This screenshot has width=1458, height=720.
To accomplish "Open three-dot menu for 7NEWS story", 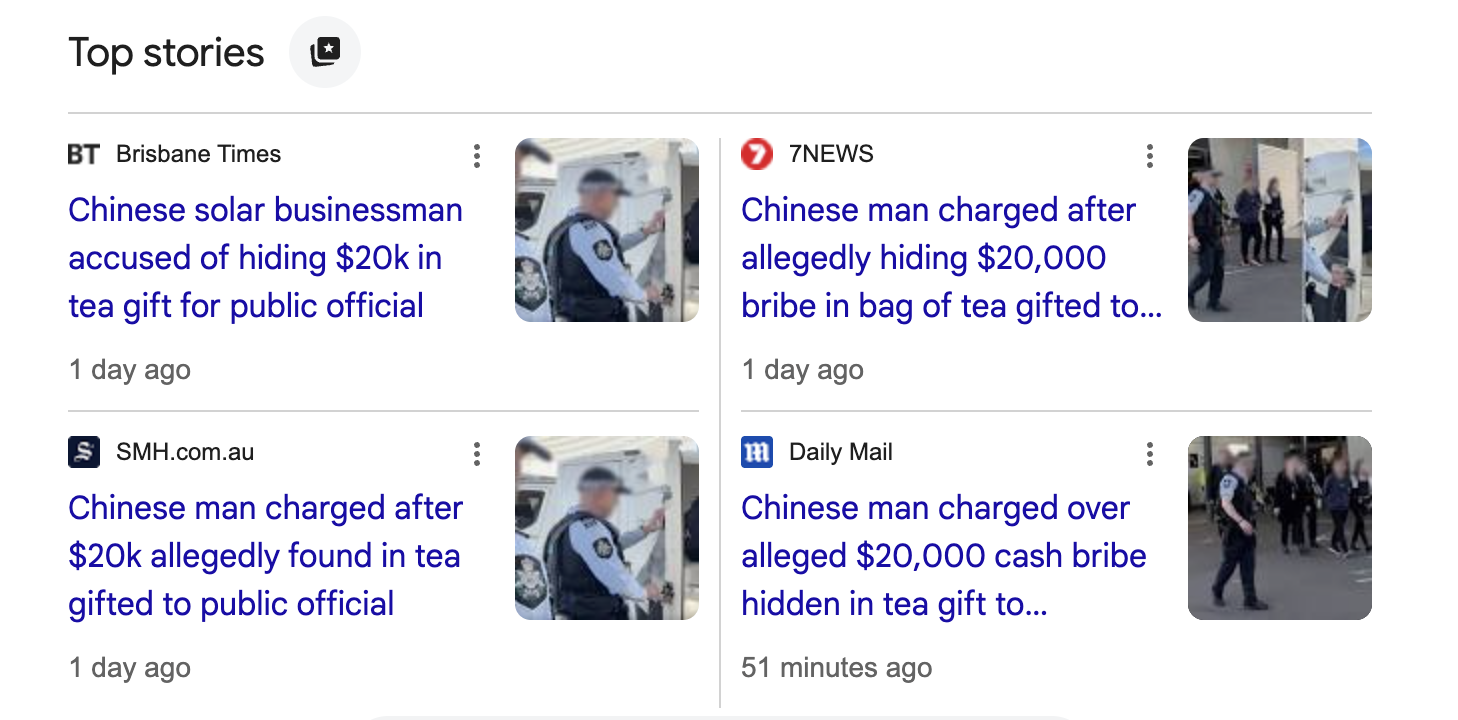I will coord(1150,155).
